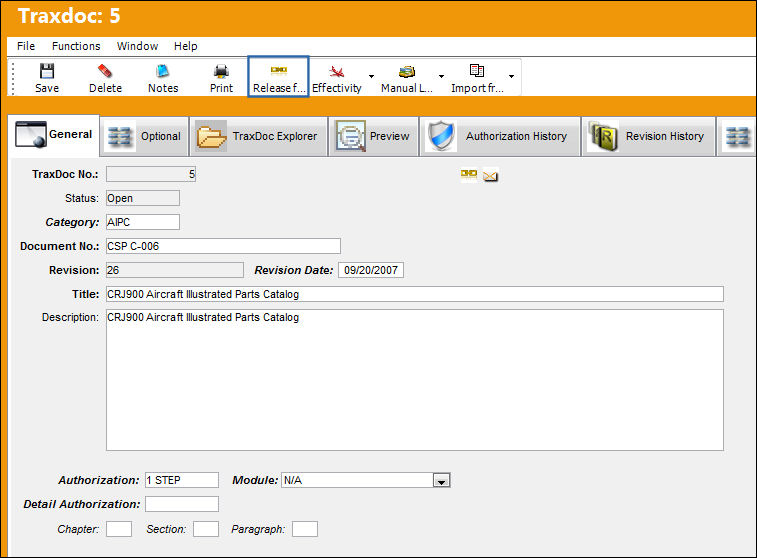
Task: Open the Help menu
Action: pos(186,46)
